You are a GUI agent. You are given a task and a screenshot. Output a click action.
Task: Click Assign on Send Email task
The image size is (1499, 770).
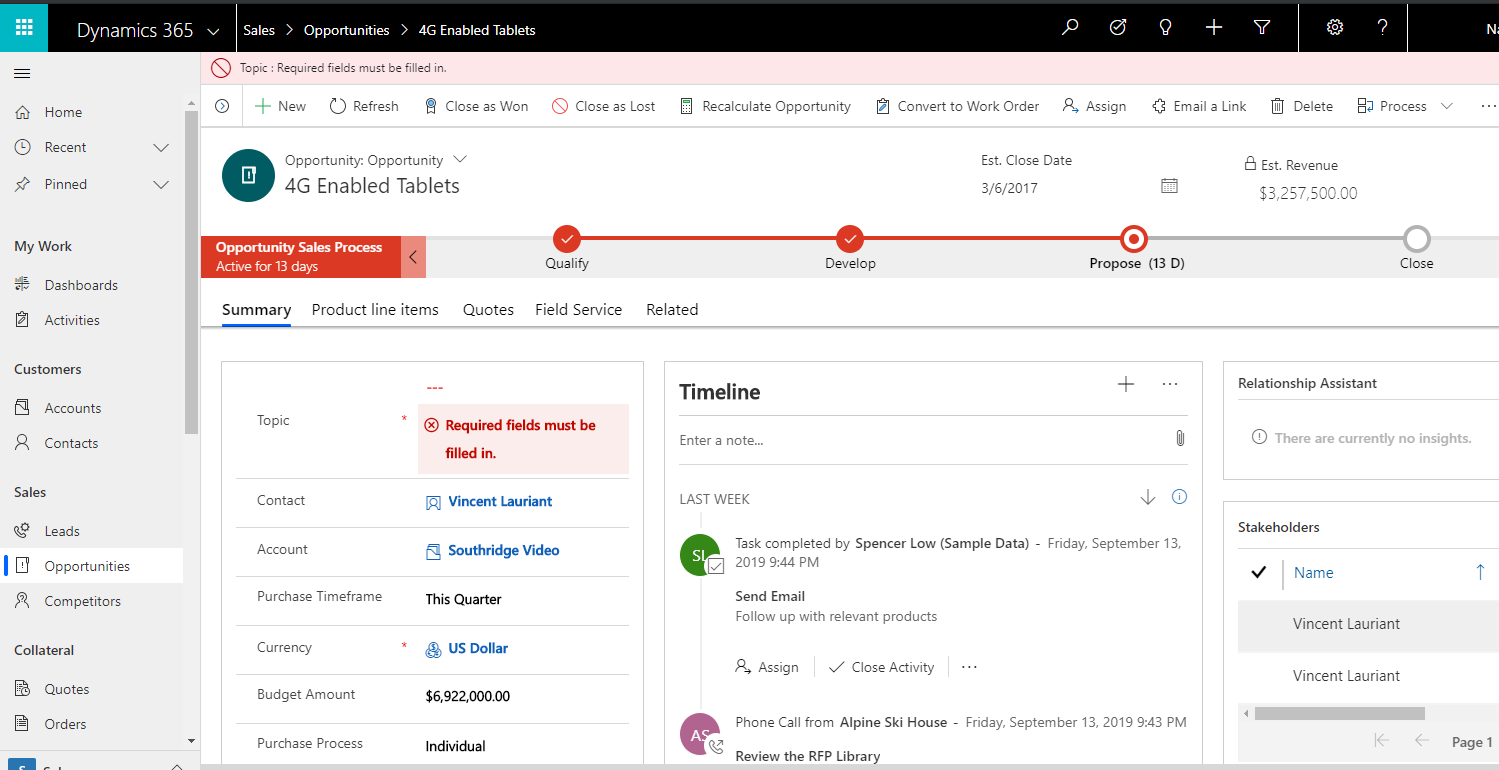[767, 667]
